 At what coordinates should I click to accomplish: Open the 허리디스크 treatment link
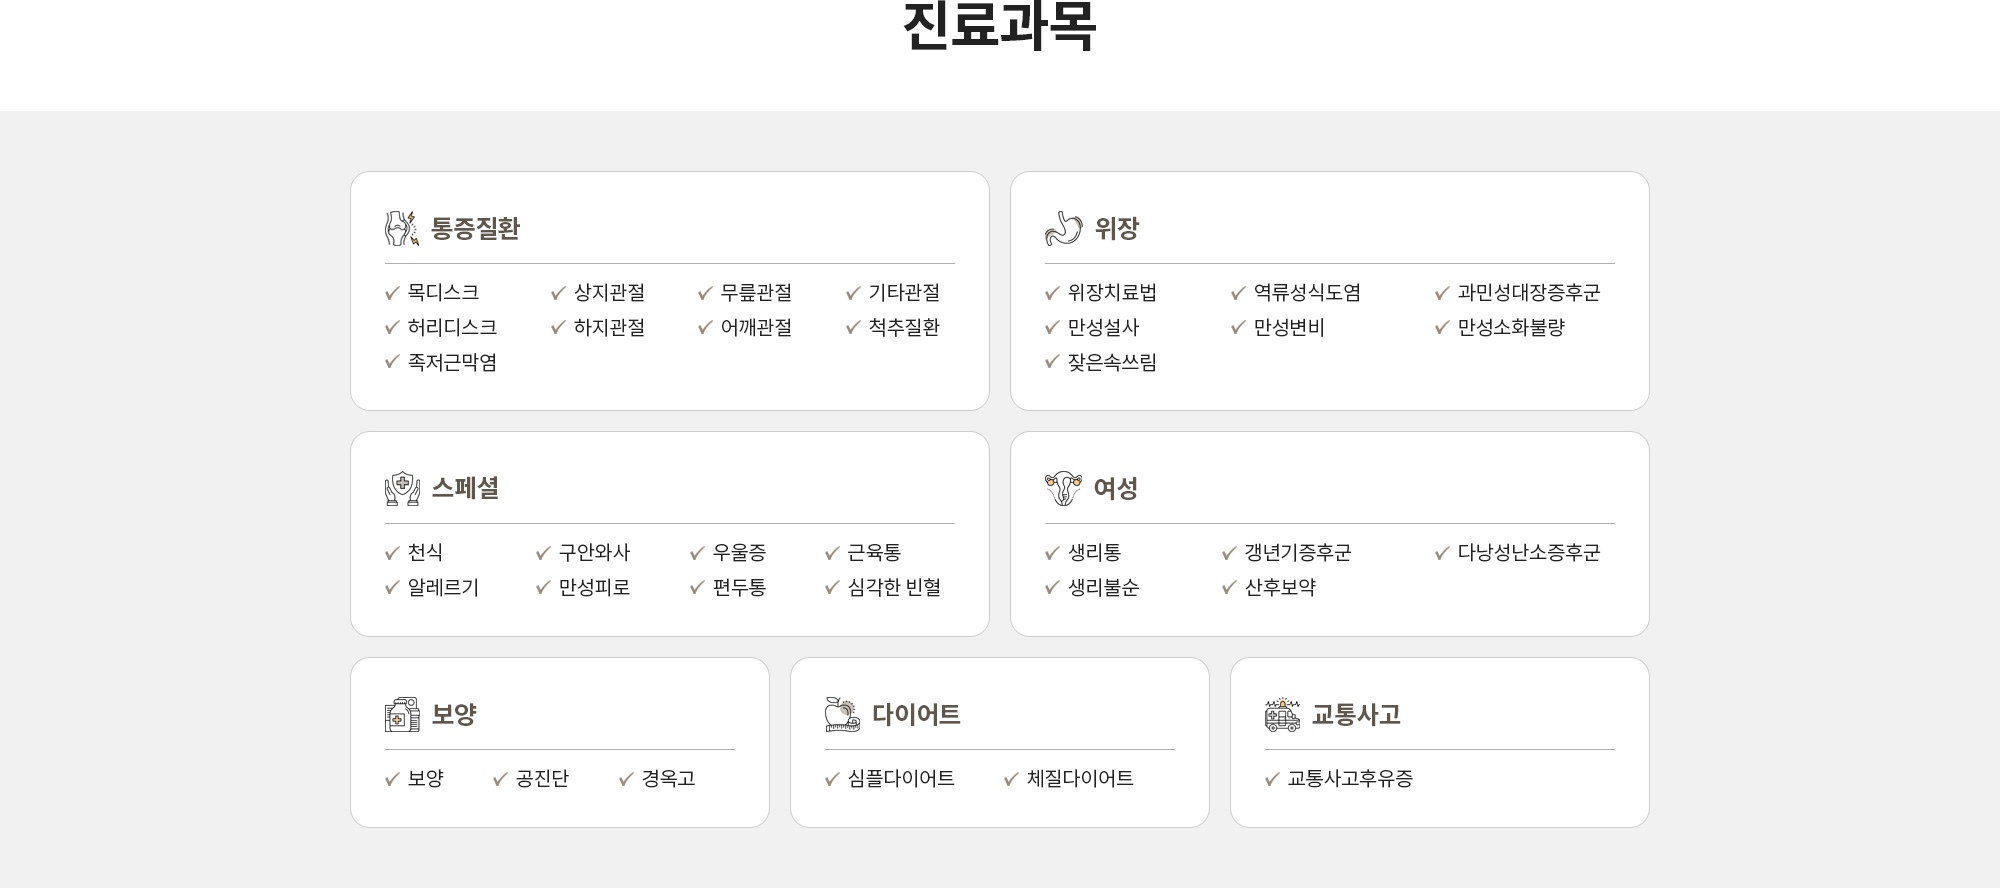pos(452,327)
